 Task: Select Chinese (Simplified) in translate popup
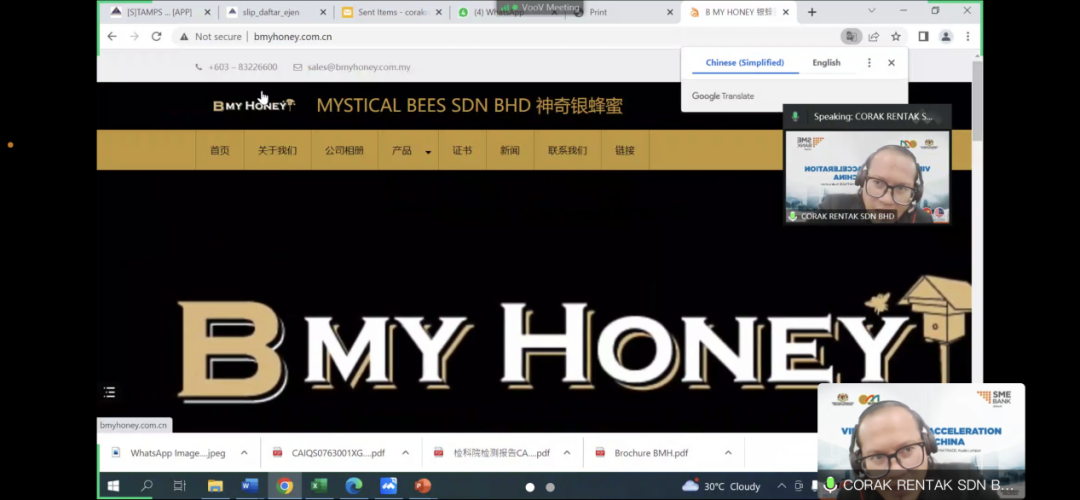click(x=745, y=63)
